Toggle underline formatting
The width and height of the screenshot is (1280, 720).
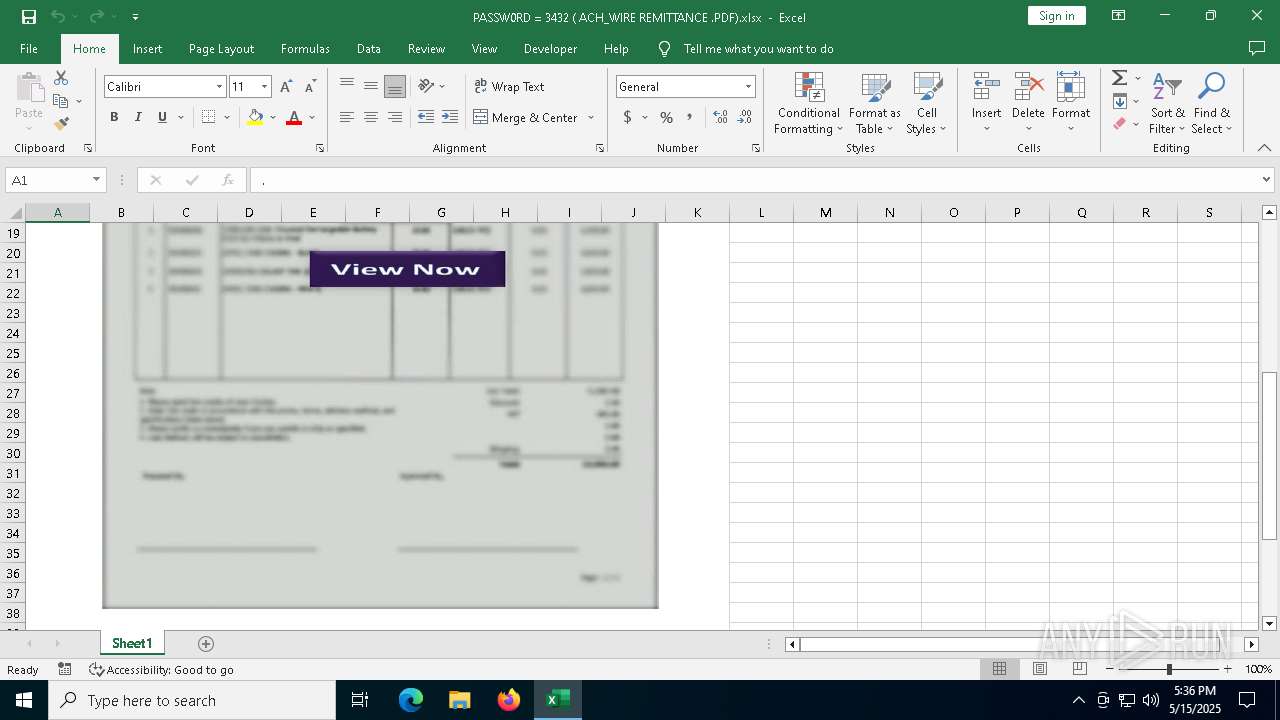pos(162,117)
